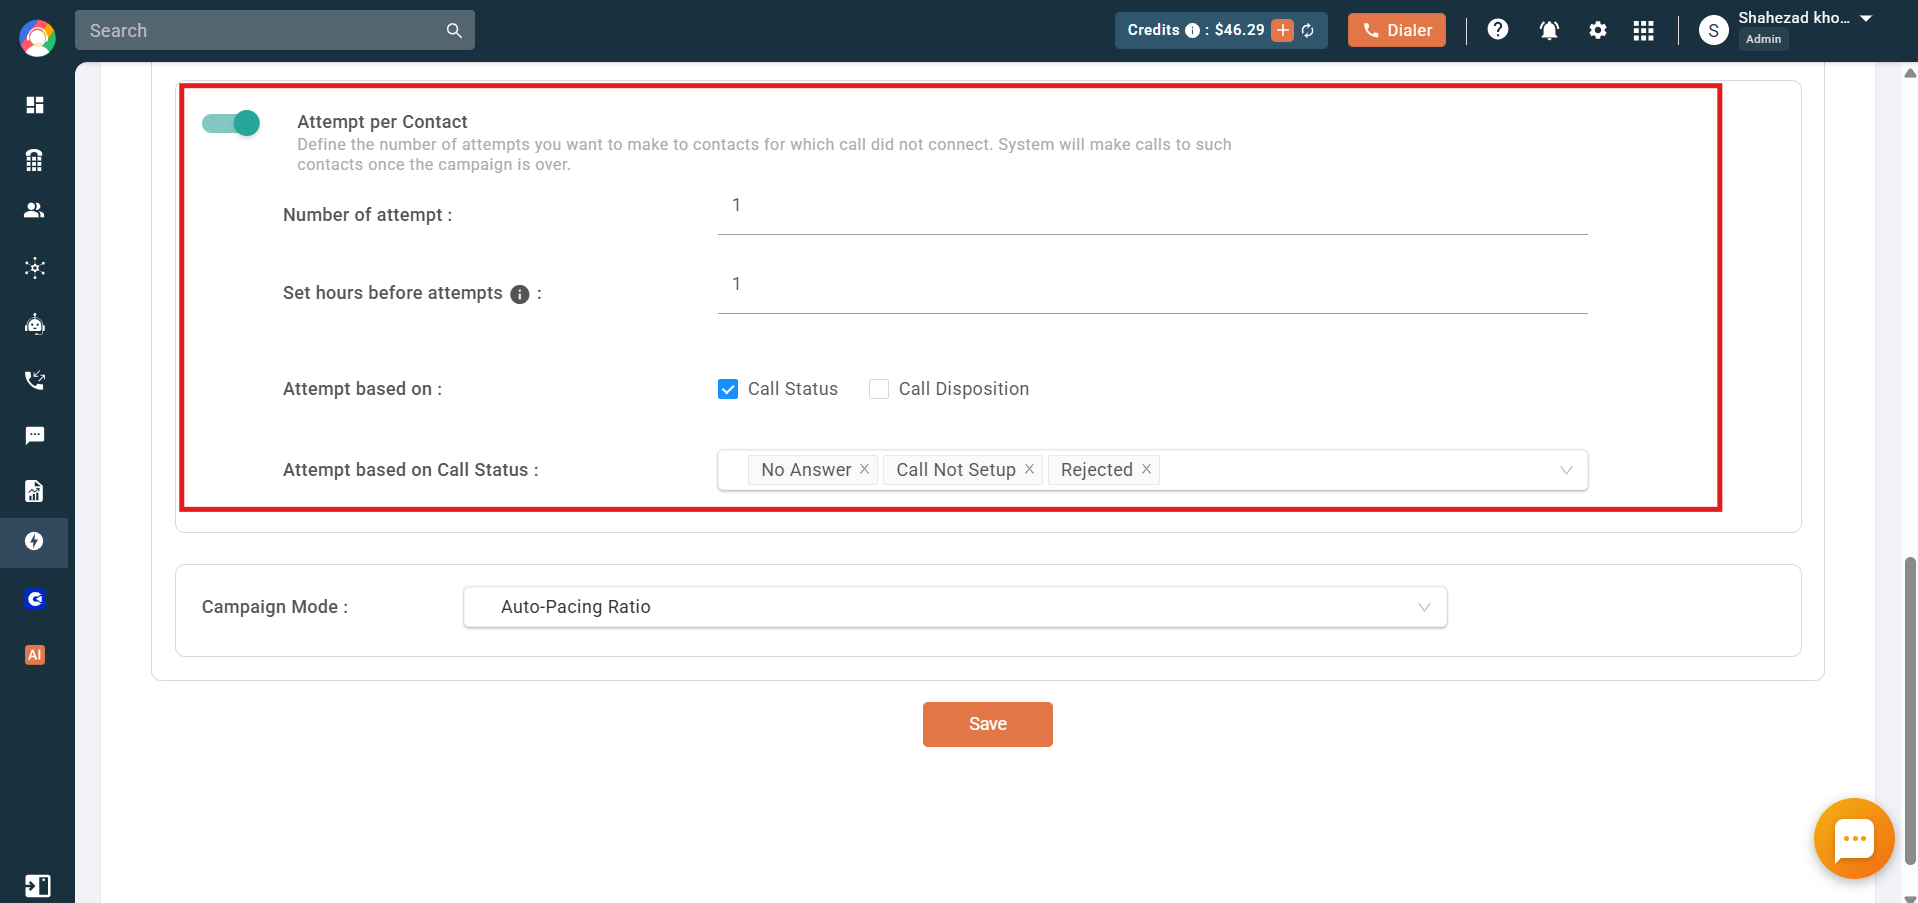Image resolution: width=1918 pixels, height=903 pixels.
Task: Open the notifications bell
Action: click(1549, 30)
